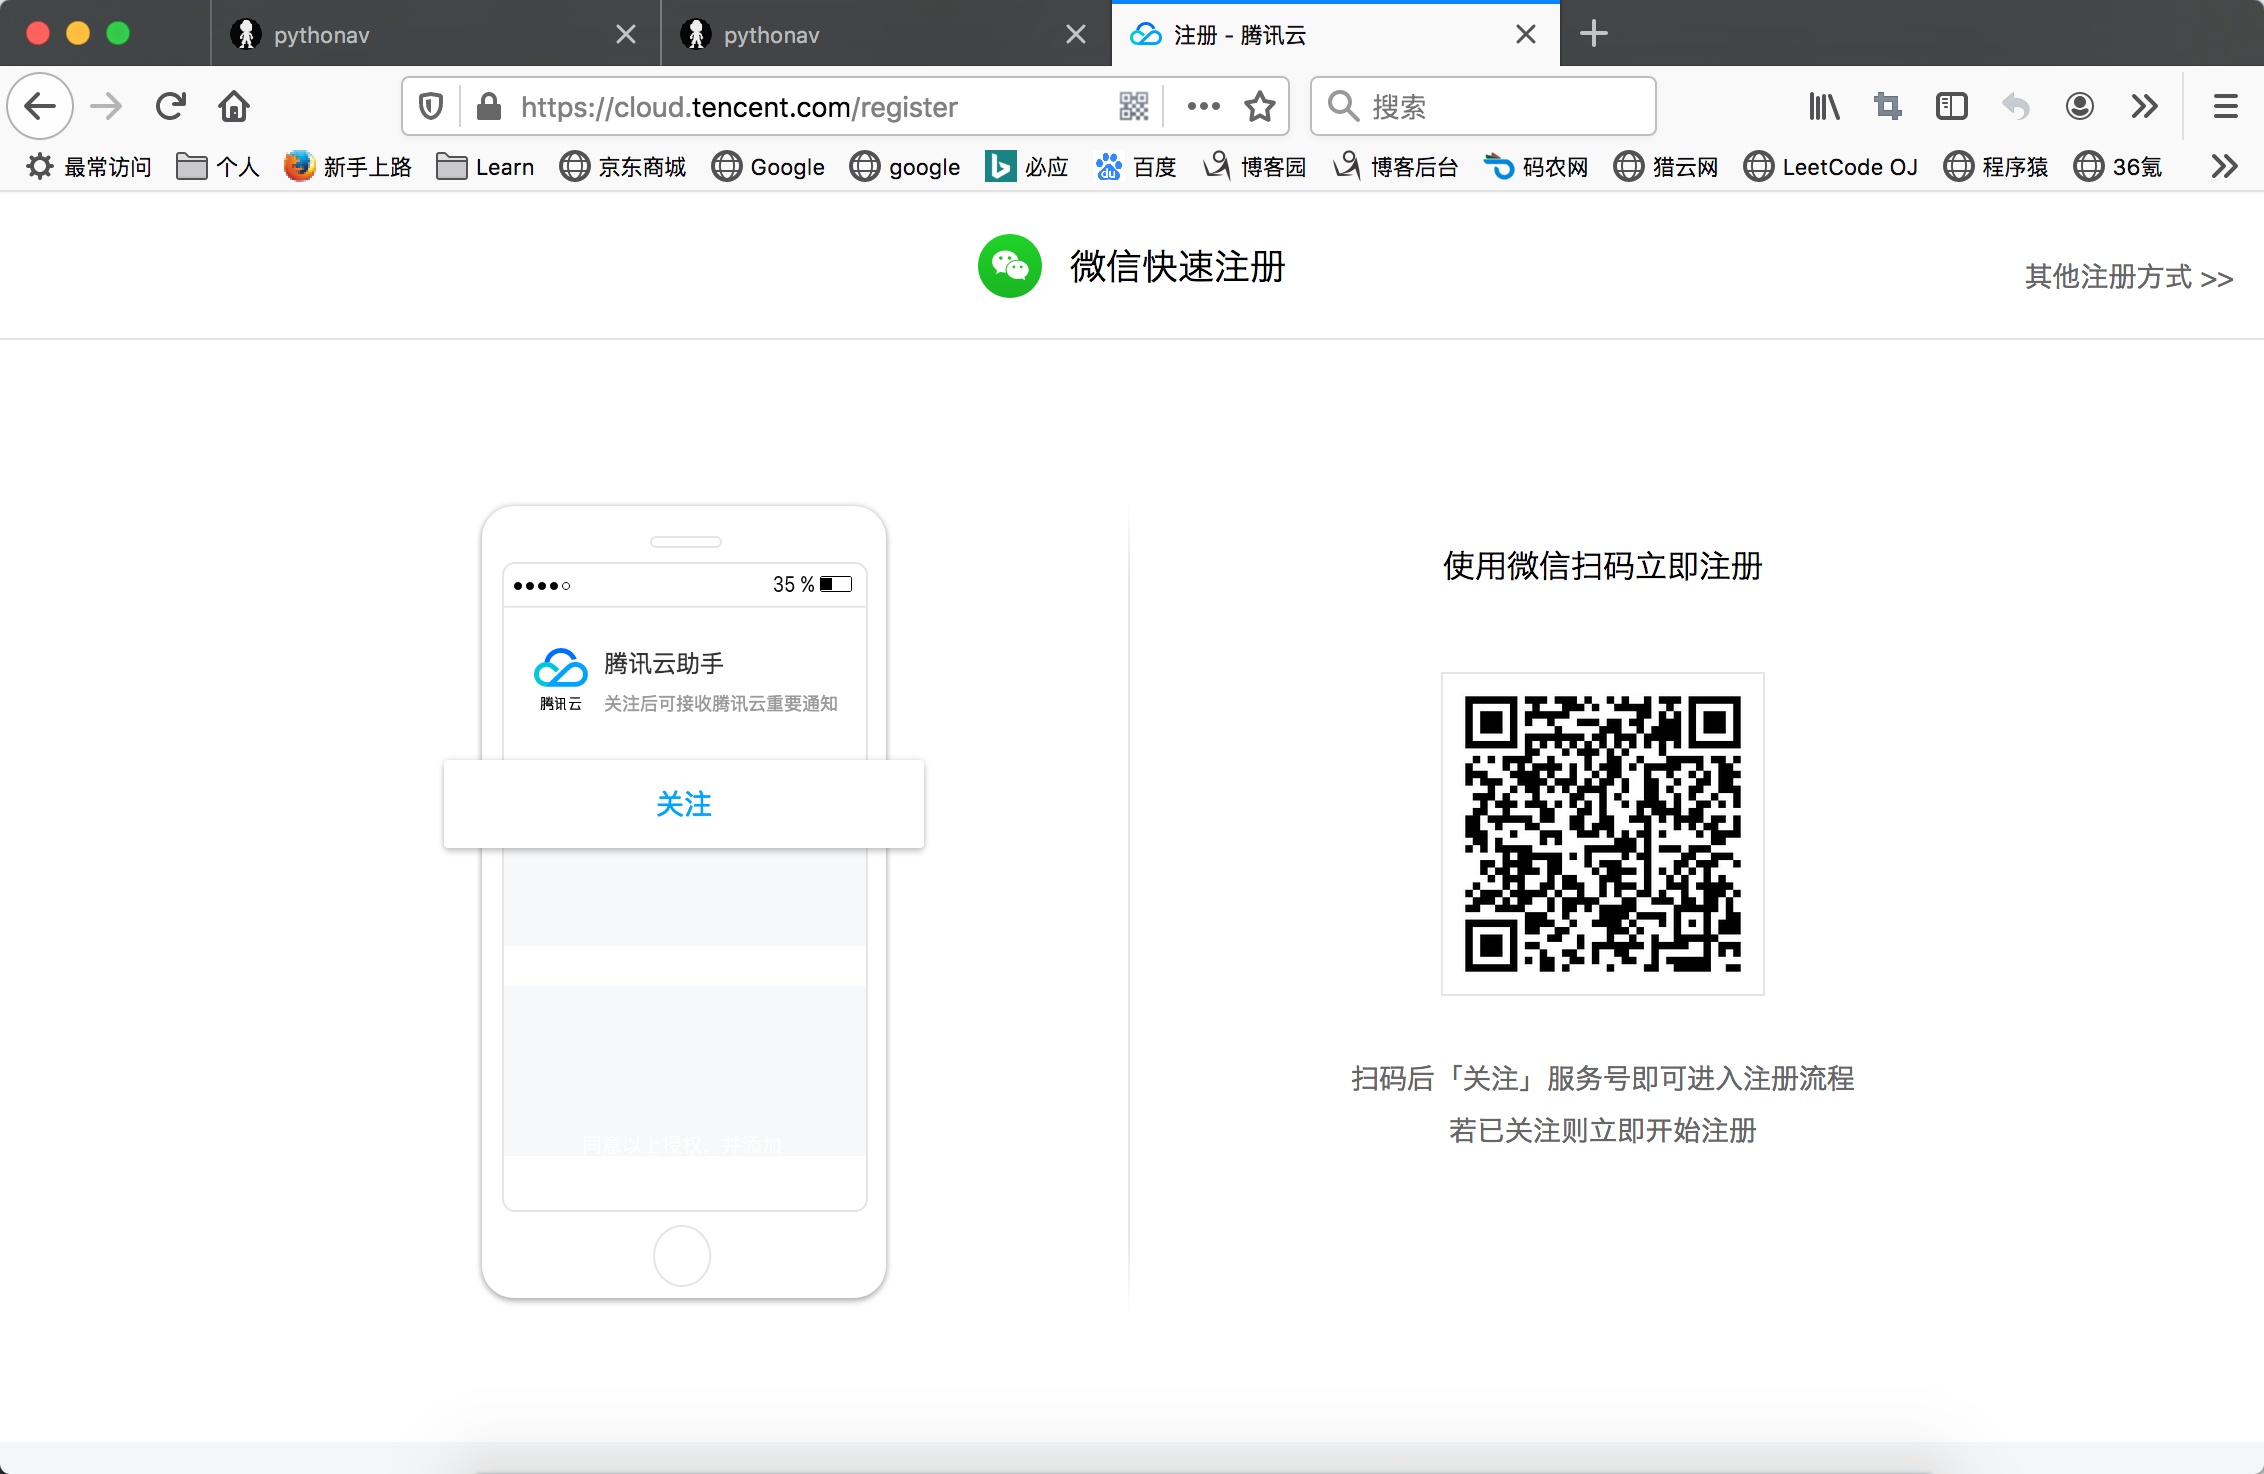Click the undo arrow toolbar icon
This screenshot has height=1474, width=2264.
pos(2016,106)
